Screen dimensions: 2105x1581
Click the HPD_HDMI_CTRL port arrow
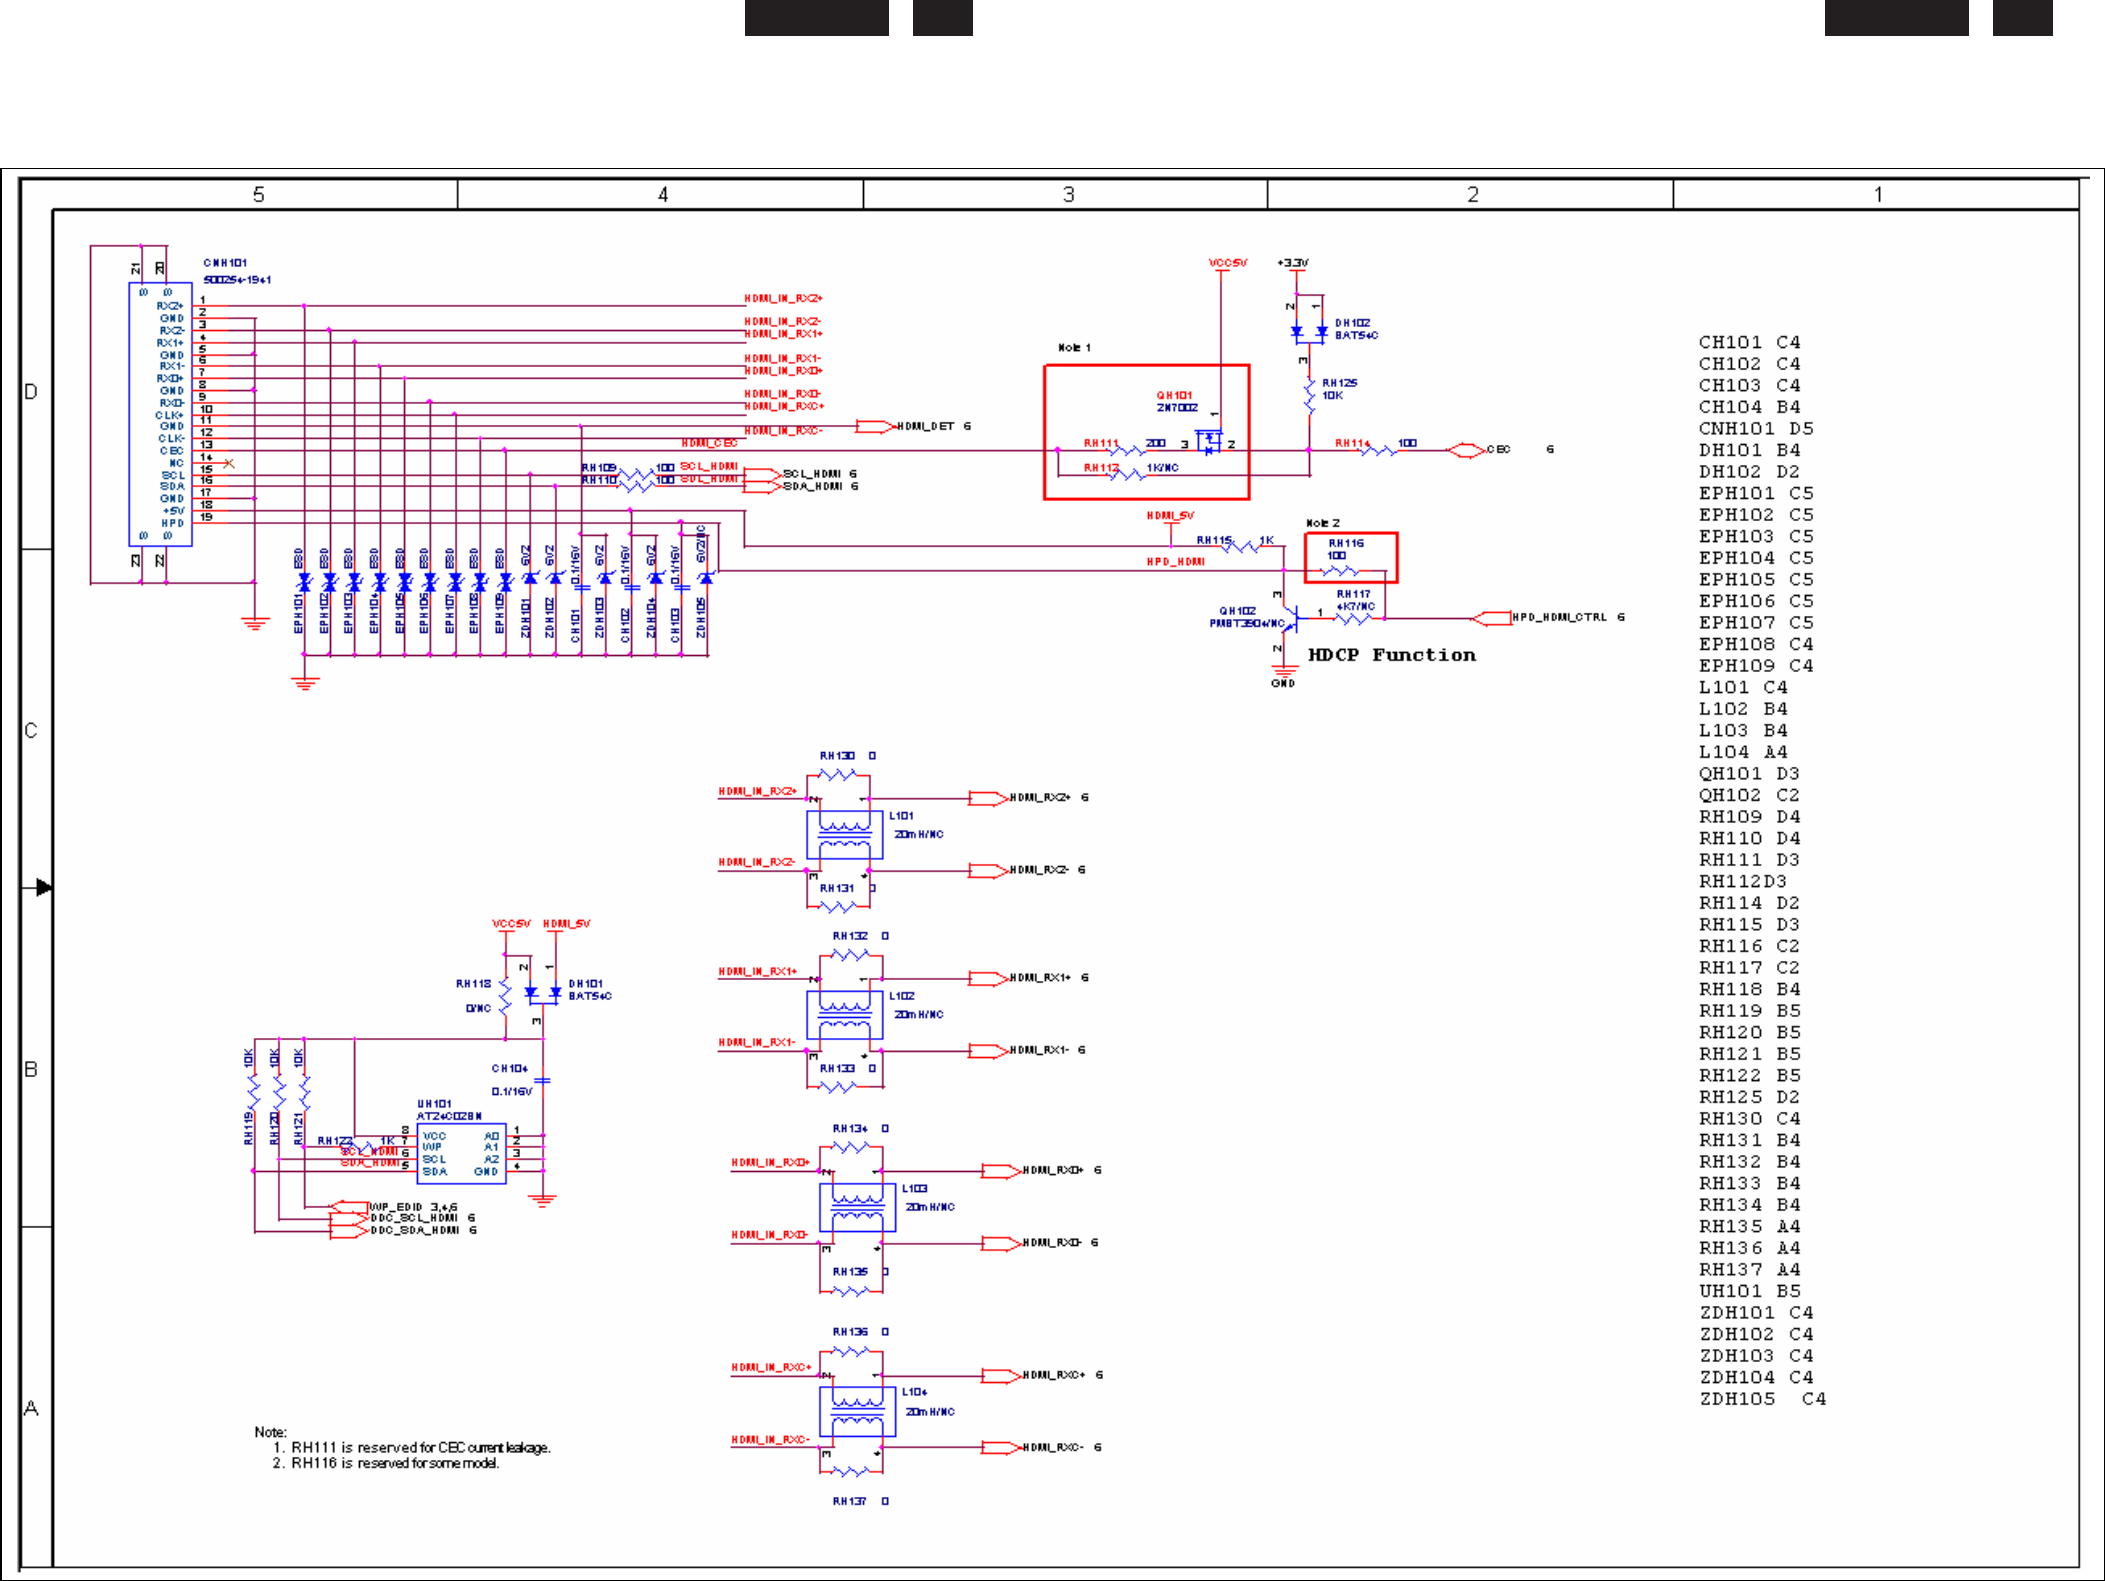[x=1493, y=618]
